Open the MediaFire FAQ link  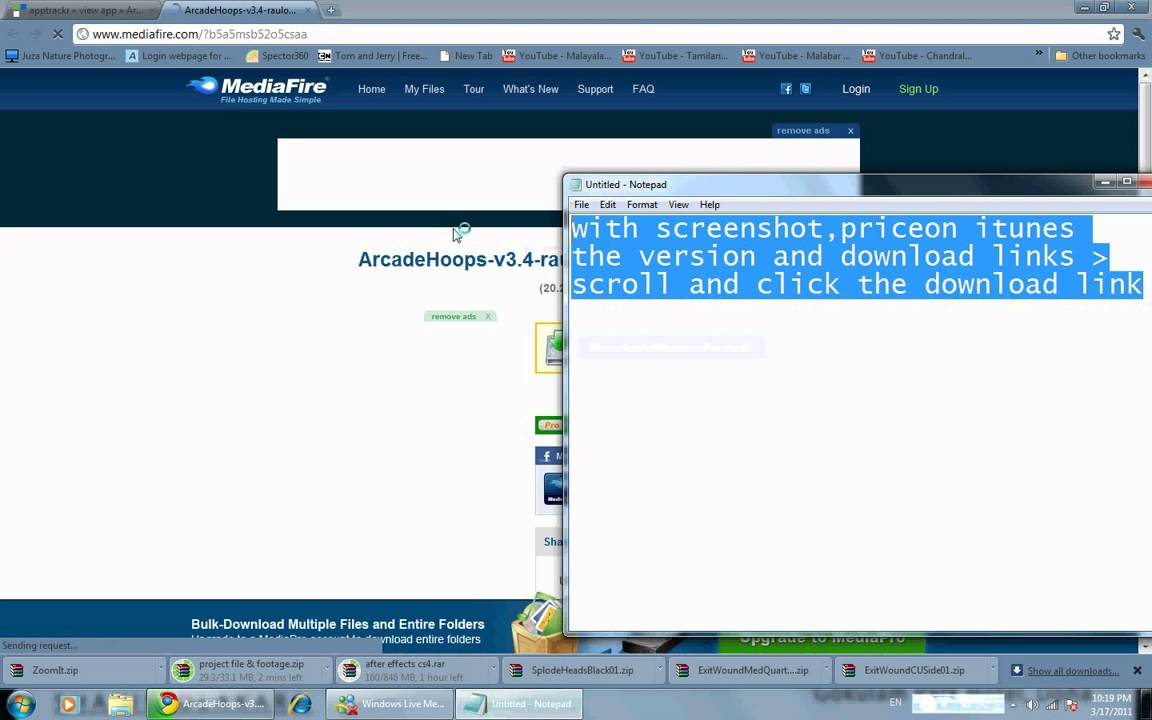tap(643, 89)
